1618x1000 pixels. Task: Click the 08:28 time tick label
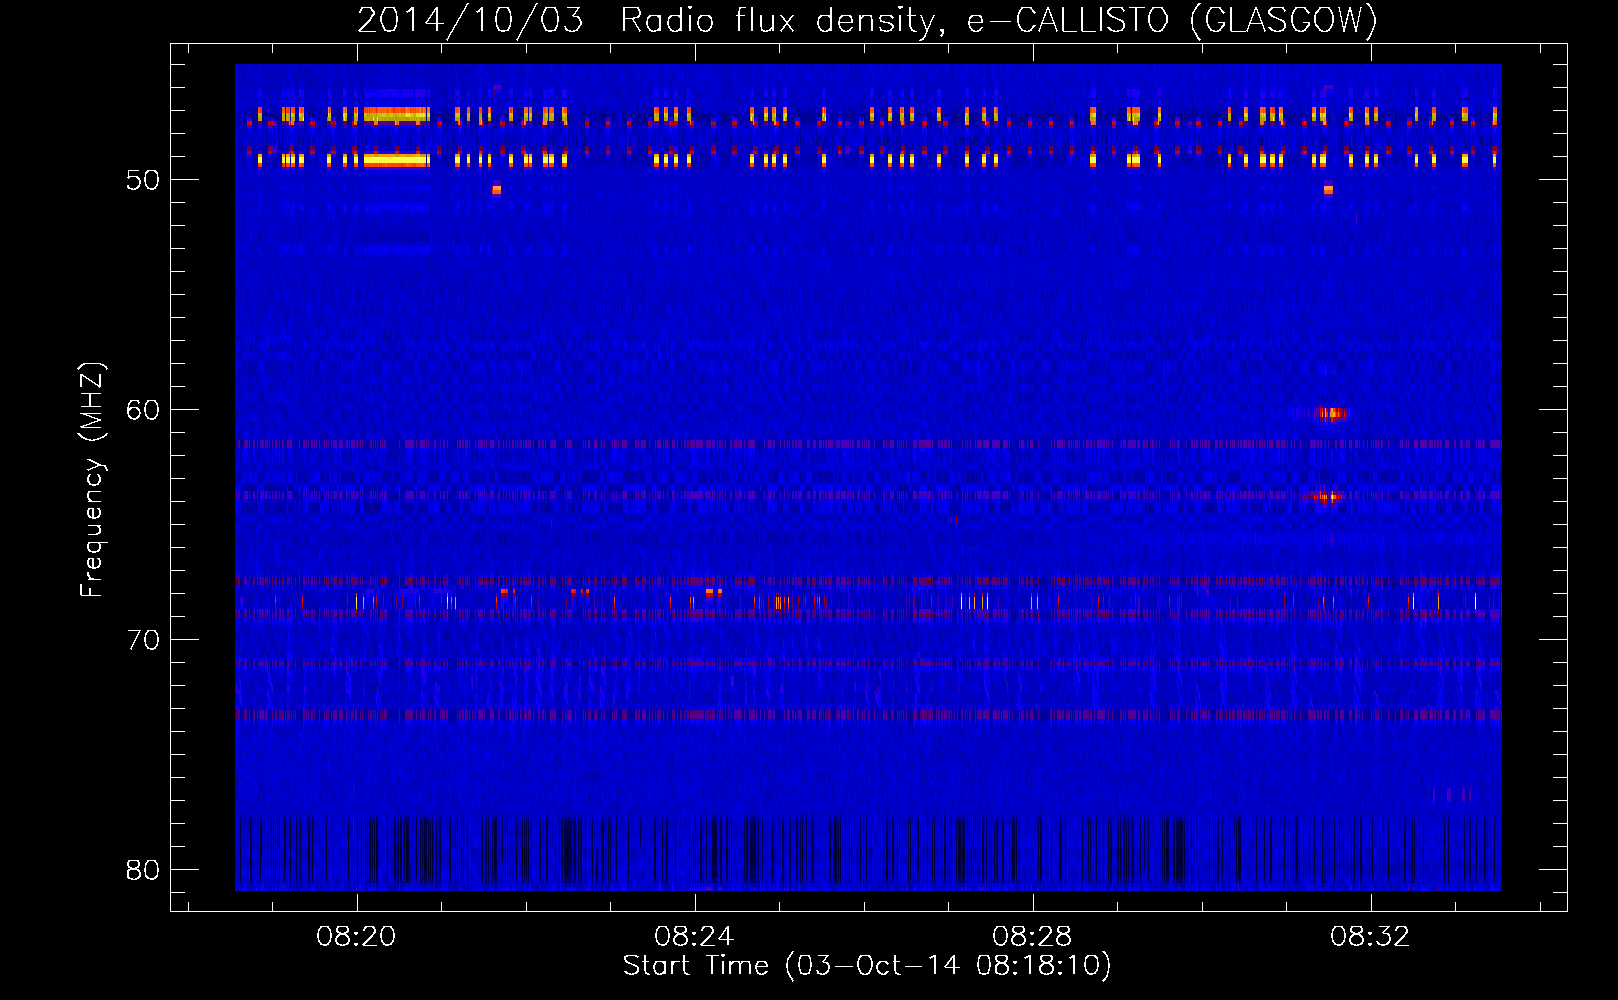1032,937
